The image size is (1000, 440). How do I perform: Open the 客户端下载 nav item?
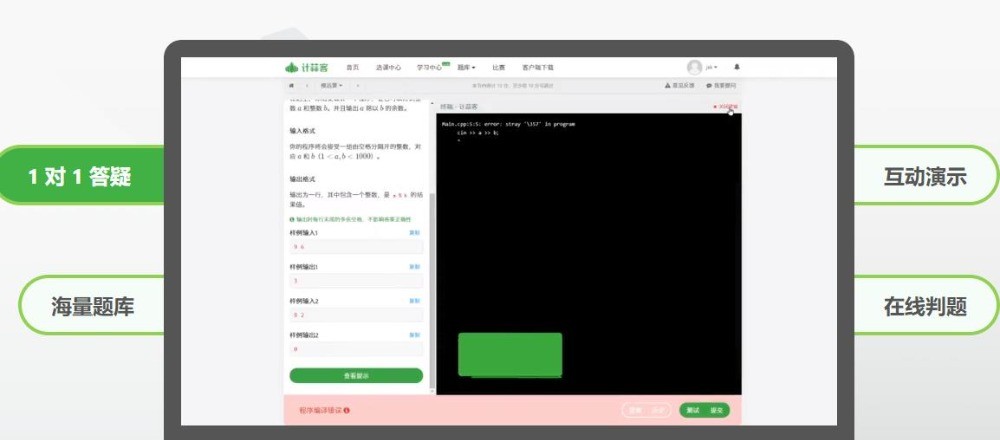coord(538,68)
